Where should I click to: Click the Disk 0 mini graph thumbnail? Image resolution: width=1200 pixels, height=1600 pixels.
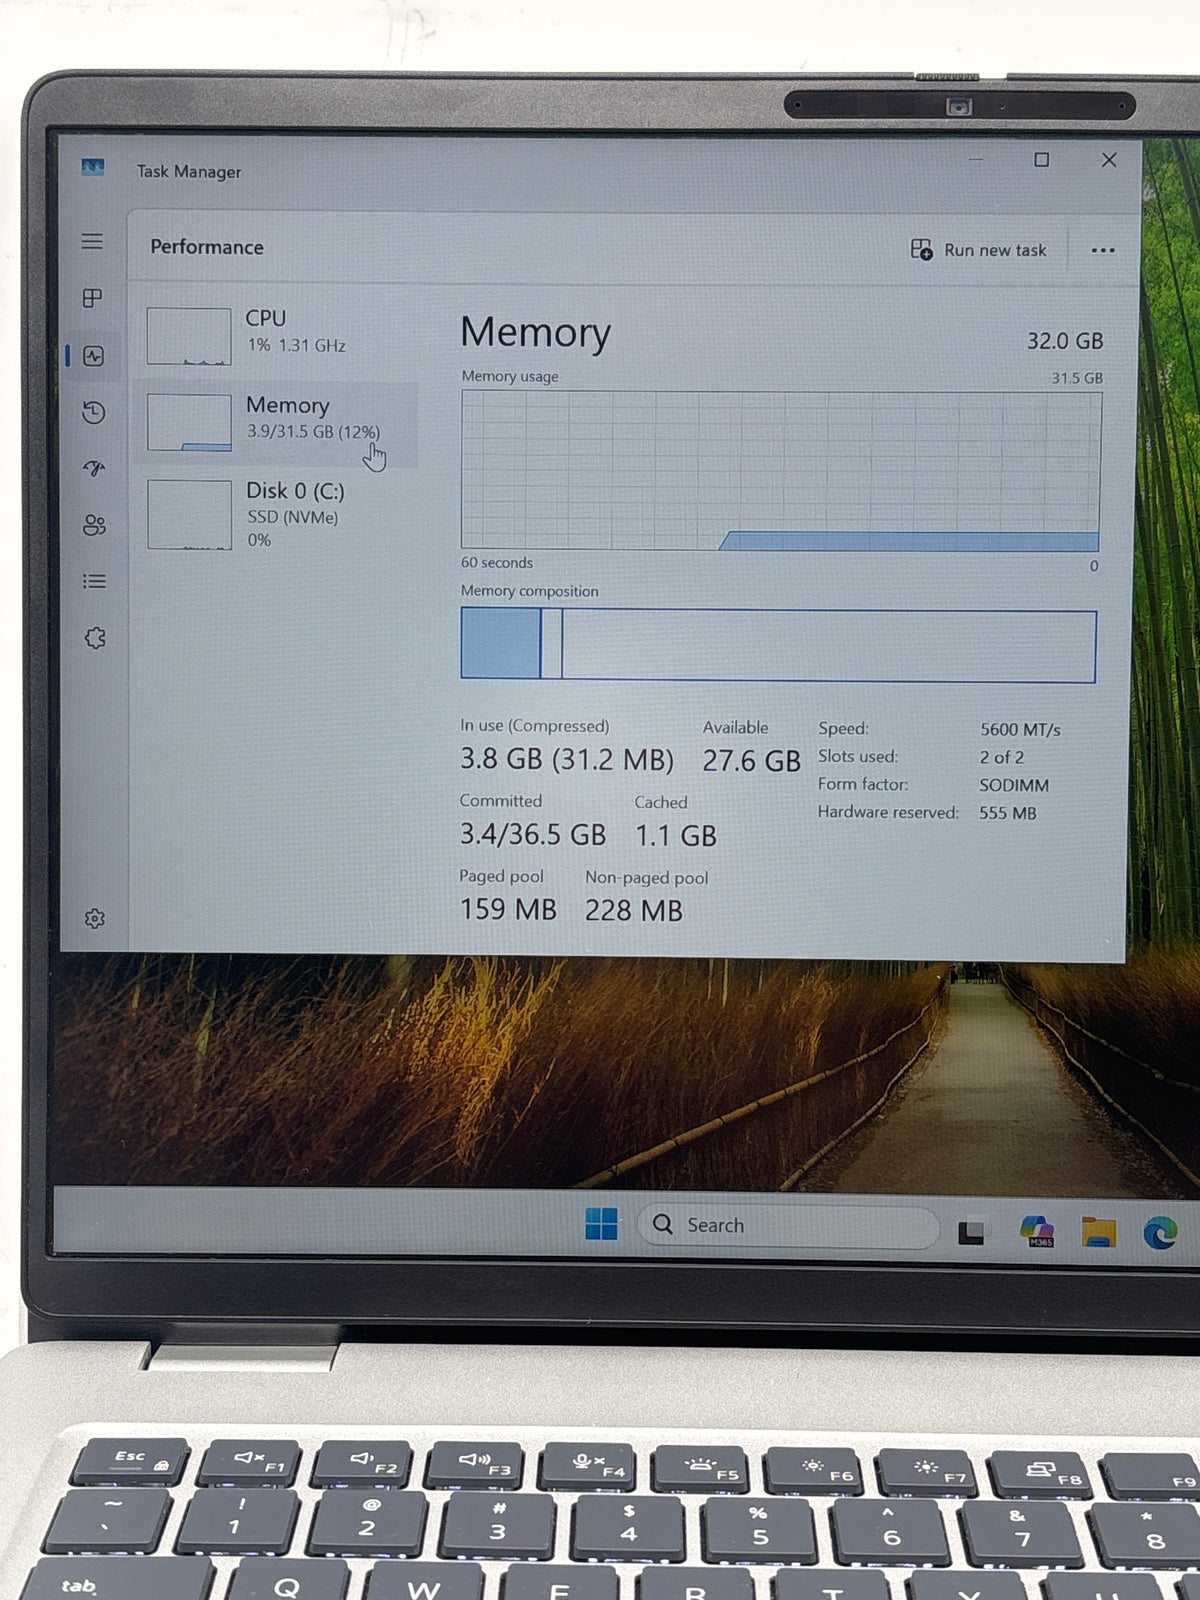(190, 514)
